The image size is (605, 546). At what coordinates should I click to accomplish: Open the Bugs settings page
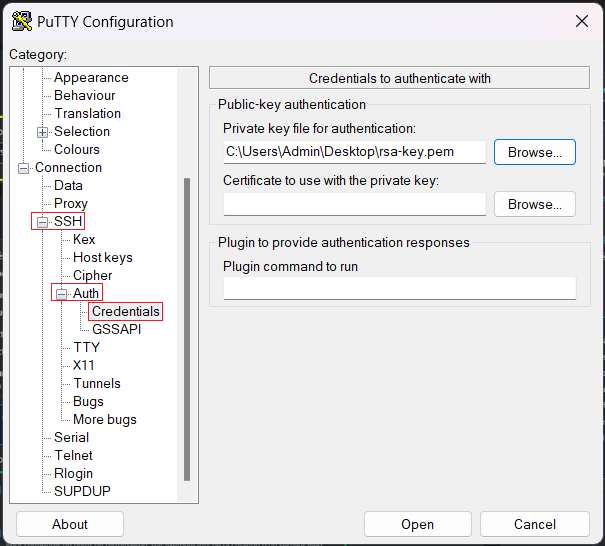(88, 401)
